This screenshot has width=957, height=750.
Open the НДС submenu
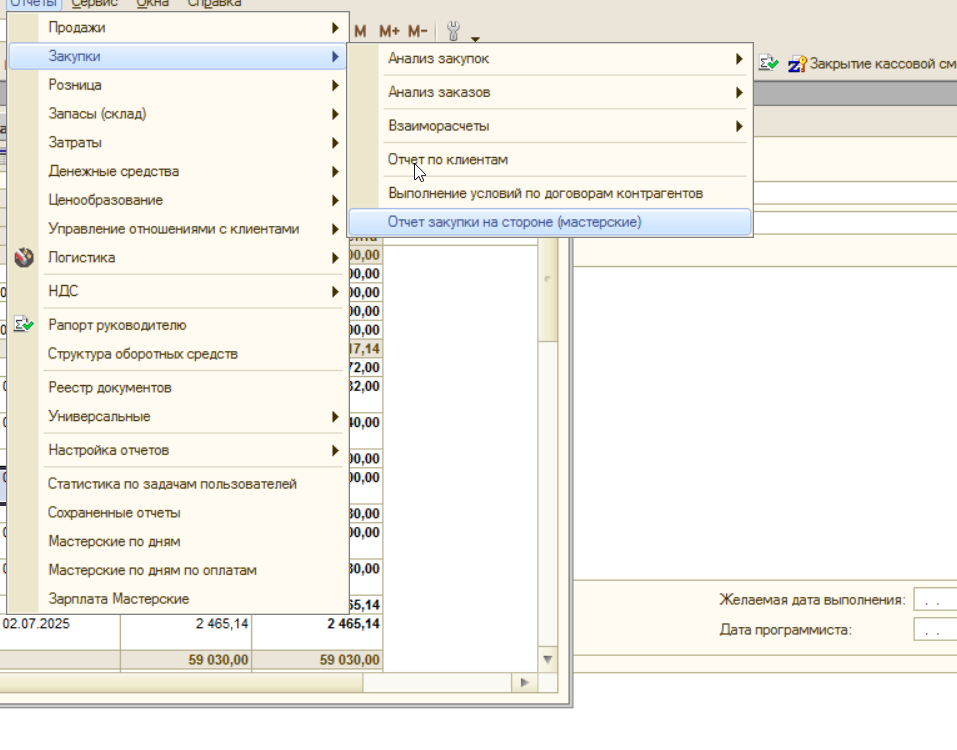pos(177,291)
